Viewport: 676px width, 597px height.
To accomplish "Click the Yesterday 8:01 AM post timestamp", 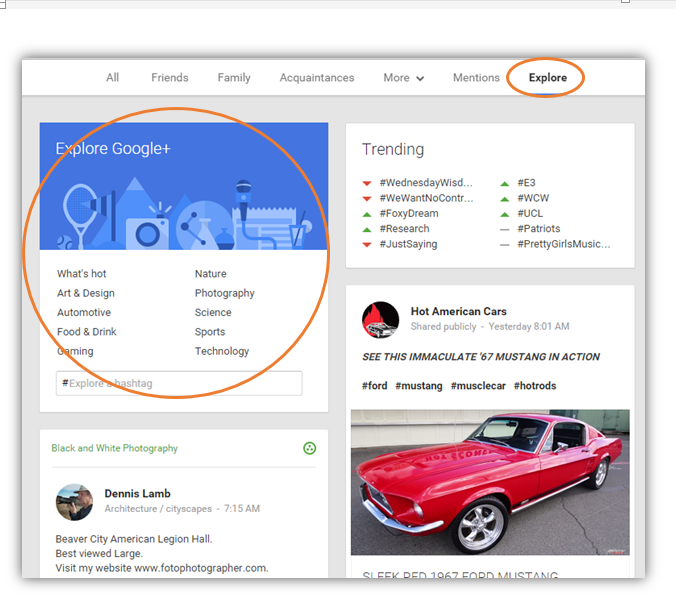I will point(529,326).
